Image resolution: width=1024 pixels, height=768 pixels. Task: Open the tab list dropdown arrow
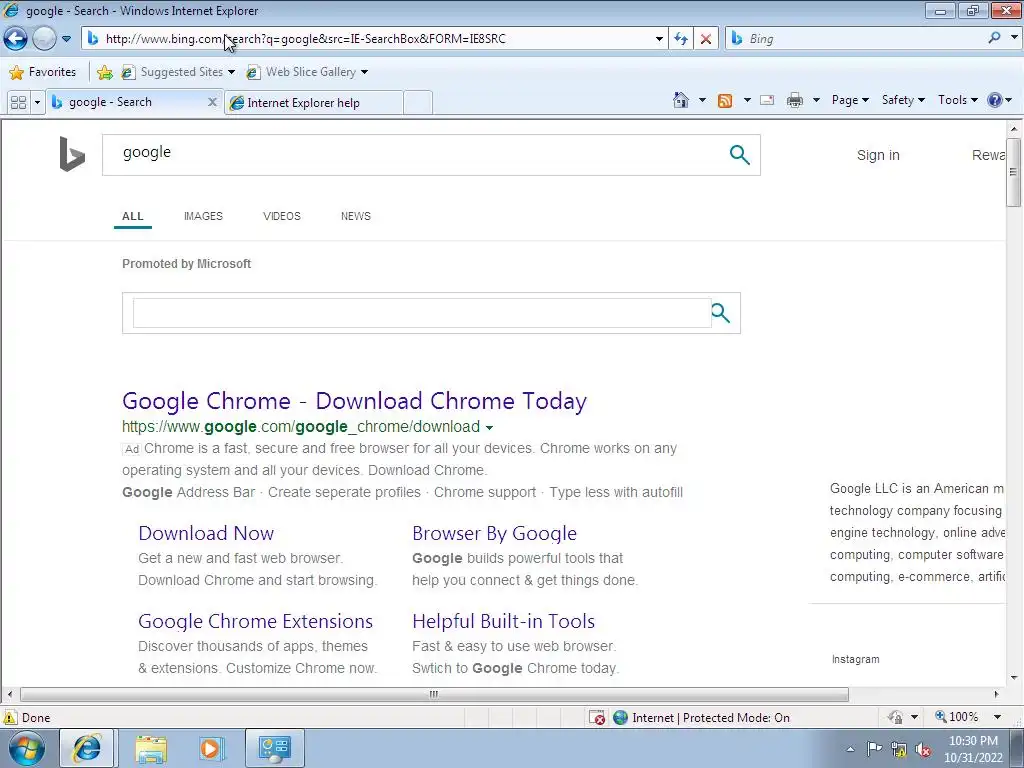click(37, 103)
